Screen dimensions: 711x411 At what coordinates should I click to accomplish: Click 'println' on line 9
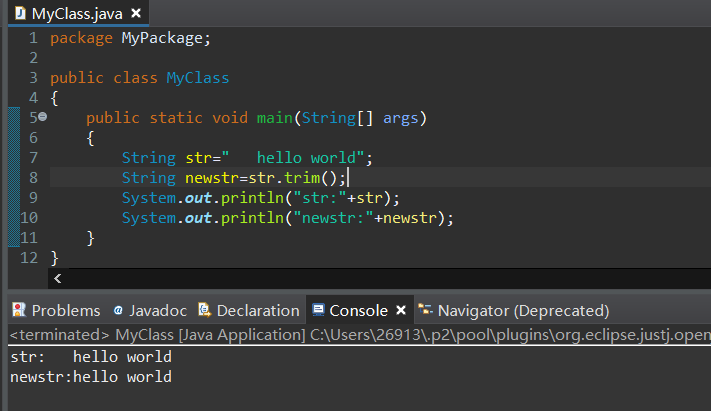(252, 199)
